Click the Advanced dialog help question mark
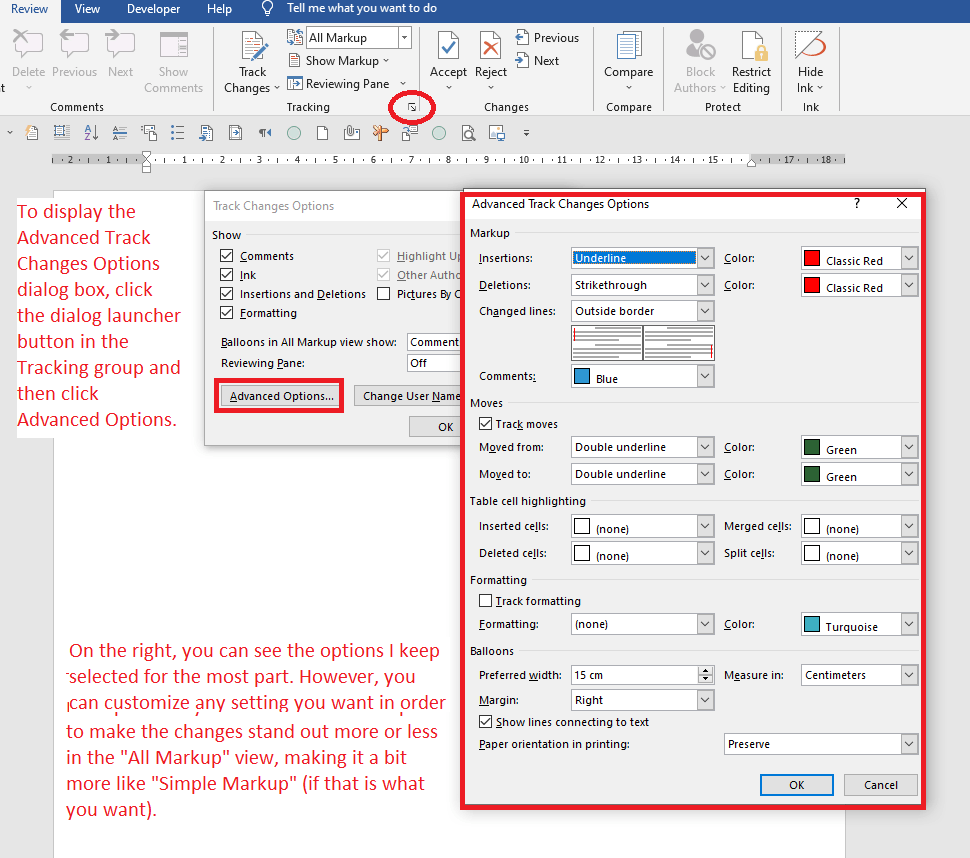970x858 pixels. click(x=857, y=204)
